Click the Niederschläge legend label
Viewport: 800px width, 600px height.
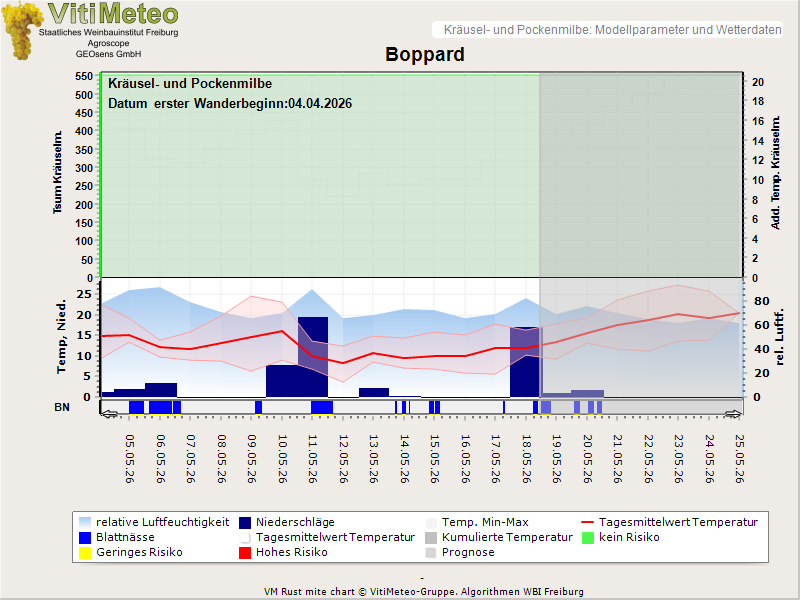click(x=295, y=522)
